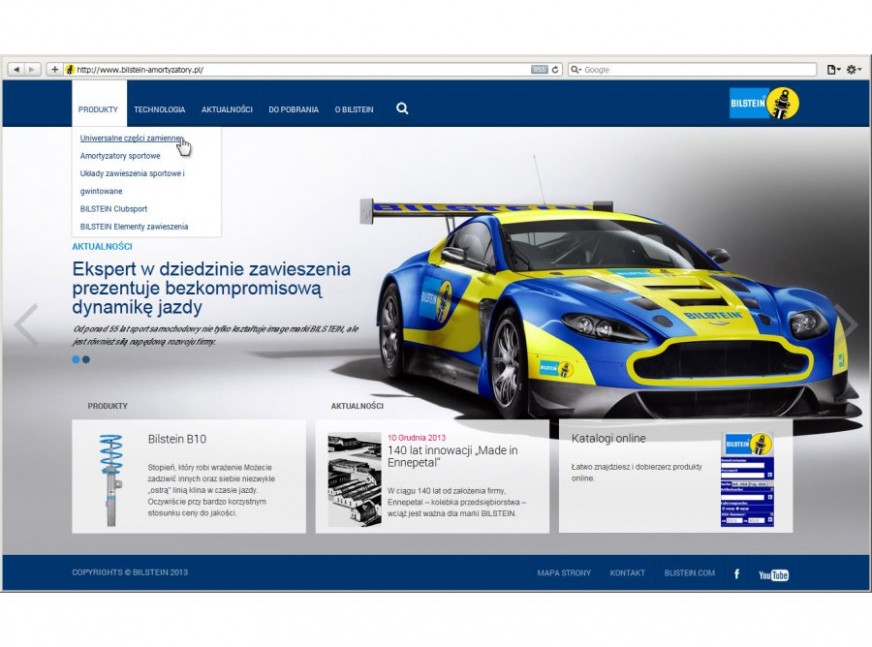This screenshot has width=872, height=647.
Task: Open Google search engine dropdown magnifier
Action: point(576,70)
